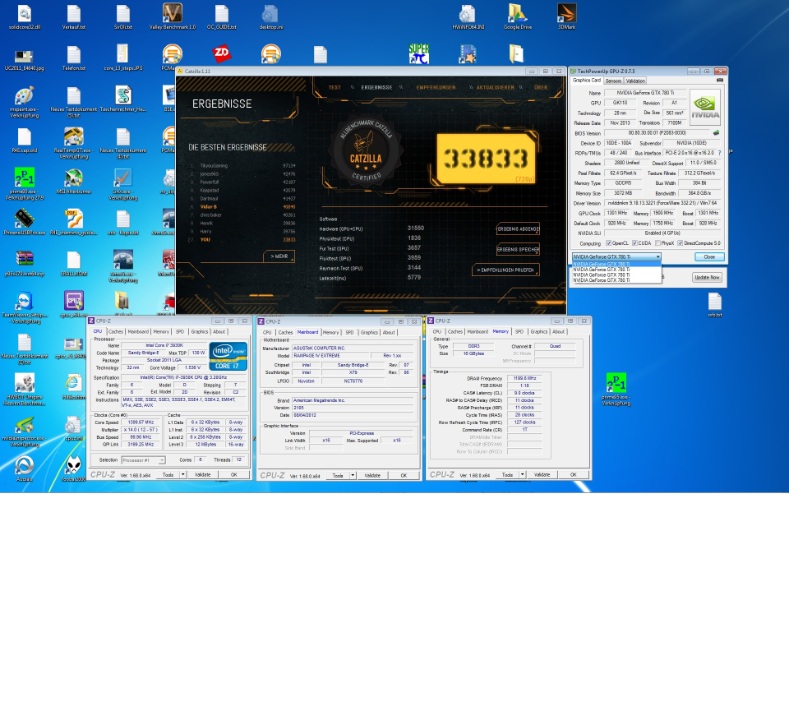The width and height of the screenshot is (789, 720).
Task: Click the Update Now button under GPU-Z
Action: coord(707,277)
